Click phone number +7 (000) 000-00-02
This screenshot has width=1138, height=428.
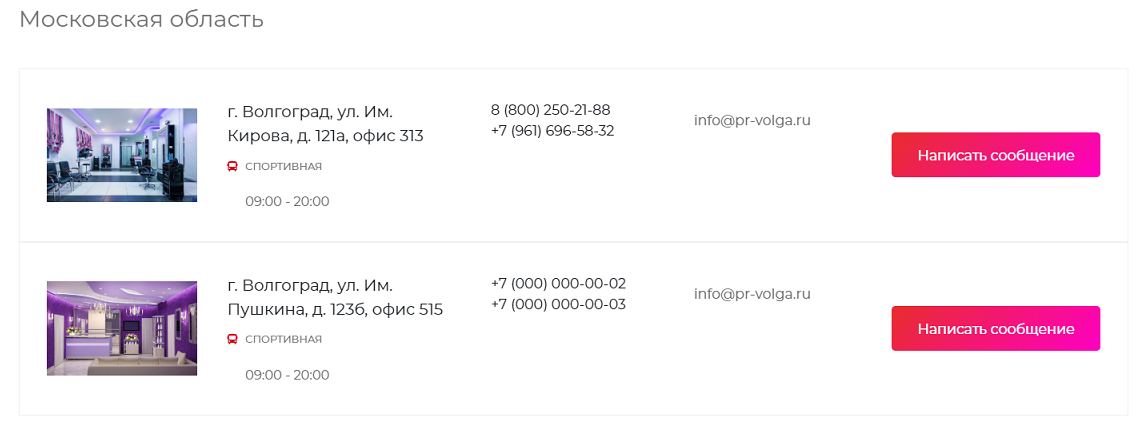[558, 284]
